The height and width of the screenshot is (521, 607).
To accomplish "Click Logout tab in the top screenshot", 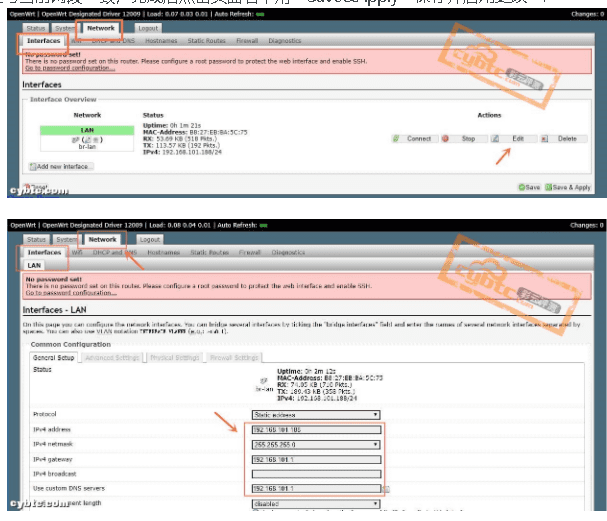I will point(148,28).
